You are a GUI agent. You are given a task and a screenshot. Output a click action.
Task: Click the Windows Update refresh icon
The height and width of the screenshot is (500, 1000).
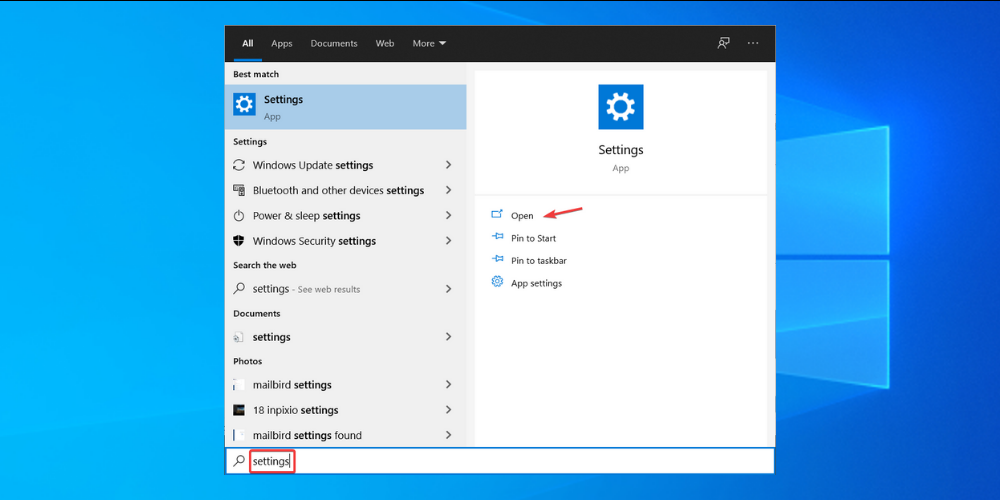tap(239, 165)
